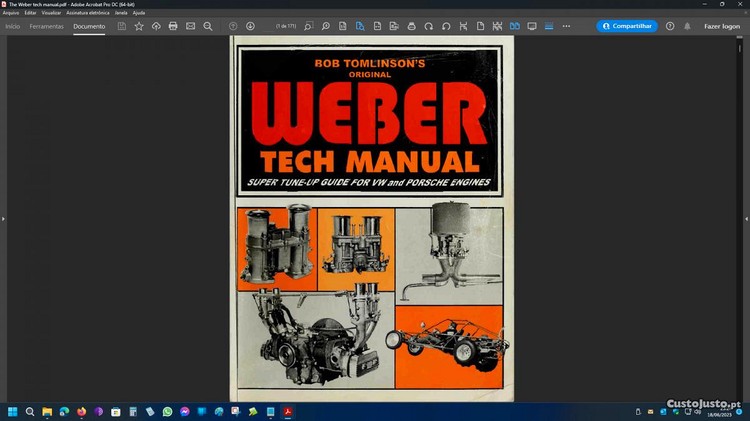This screenshot has height=421, width=750.
Task: Send file via the email envelope icon
Action: click(x=190, y=26)
